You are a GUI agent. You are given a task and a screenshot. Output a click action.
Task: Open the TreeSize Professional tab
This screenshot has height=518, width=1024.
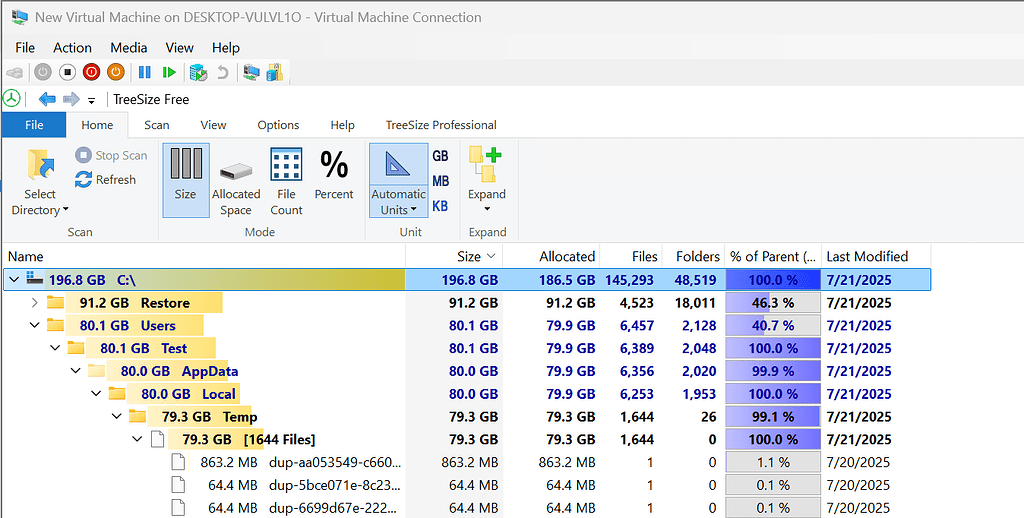(x=441, y=125)
